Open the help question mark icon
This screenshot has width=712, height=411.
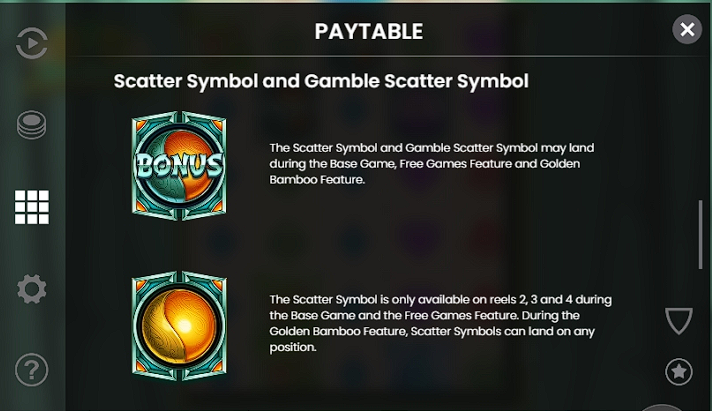(x=31, y=370)
